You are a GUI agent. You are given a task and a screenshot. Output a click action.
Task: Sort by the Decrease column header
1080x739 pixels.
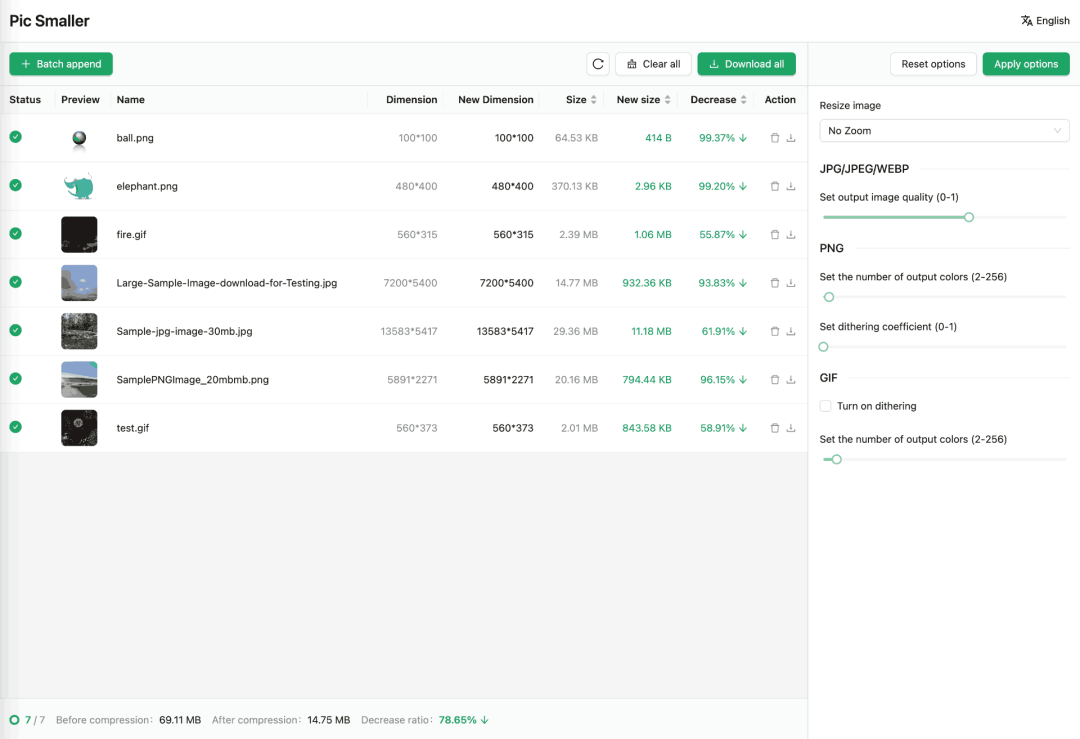pyautogui.click(x=718, y=100)
